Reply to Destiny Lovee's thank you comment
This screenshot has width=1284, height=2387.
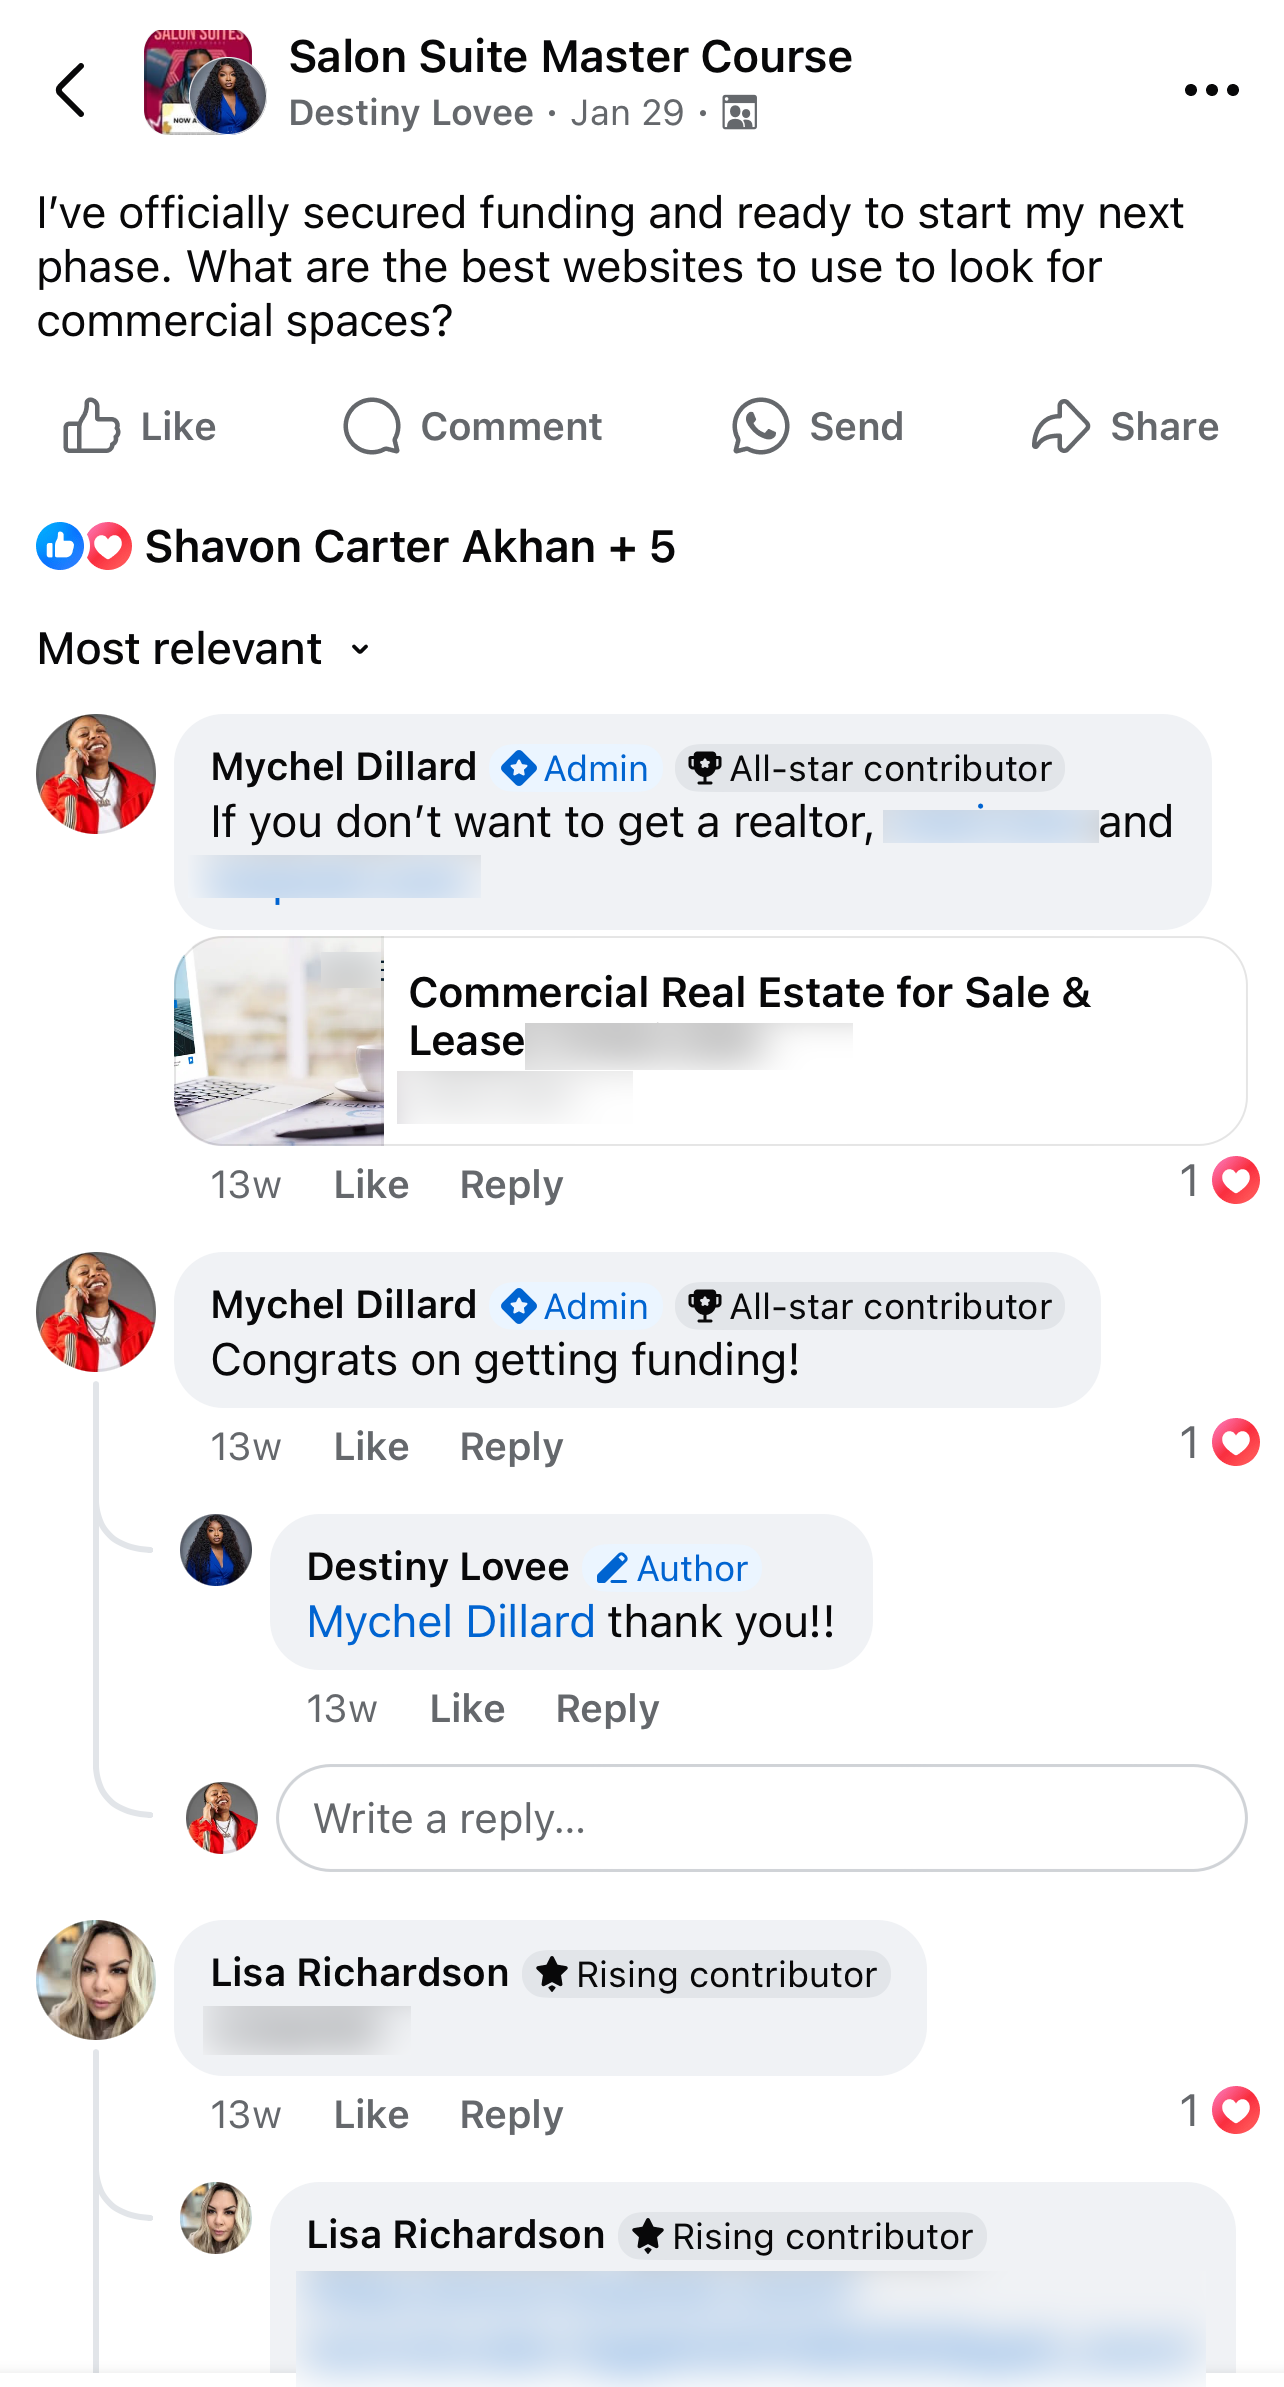(x=607, y=1709)
